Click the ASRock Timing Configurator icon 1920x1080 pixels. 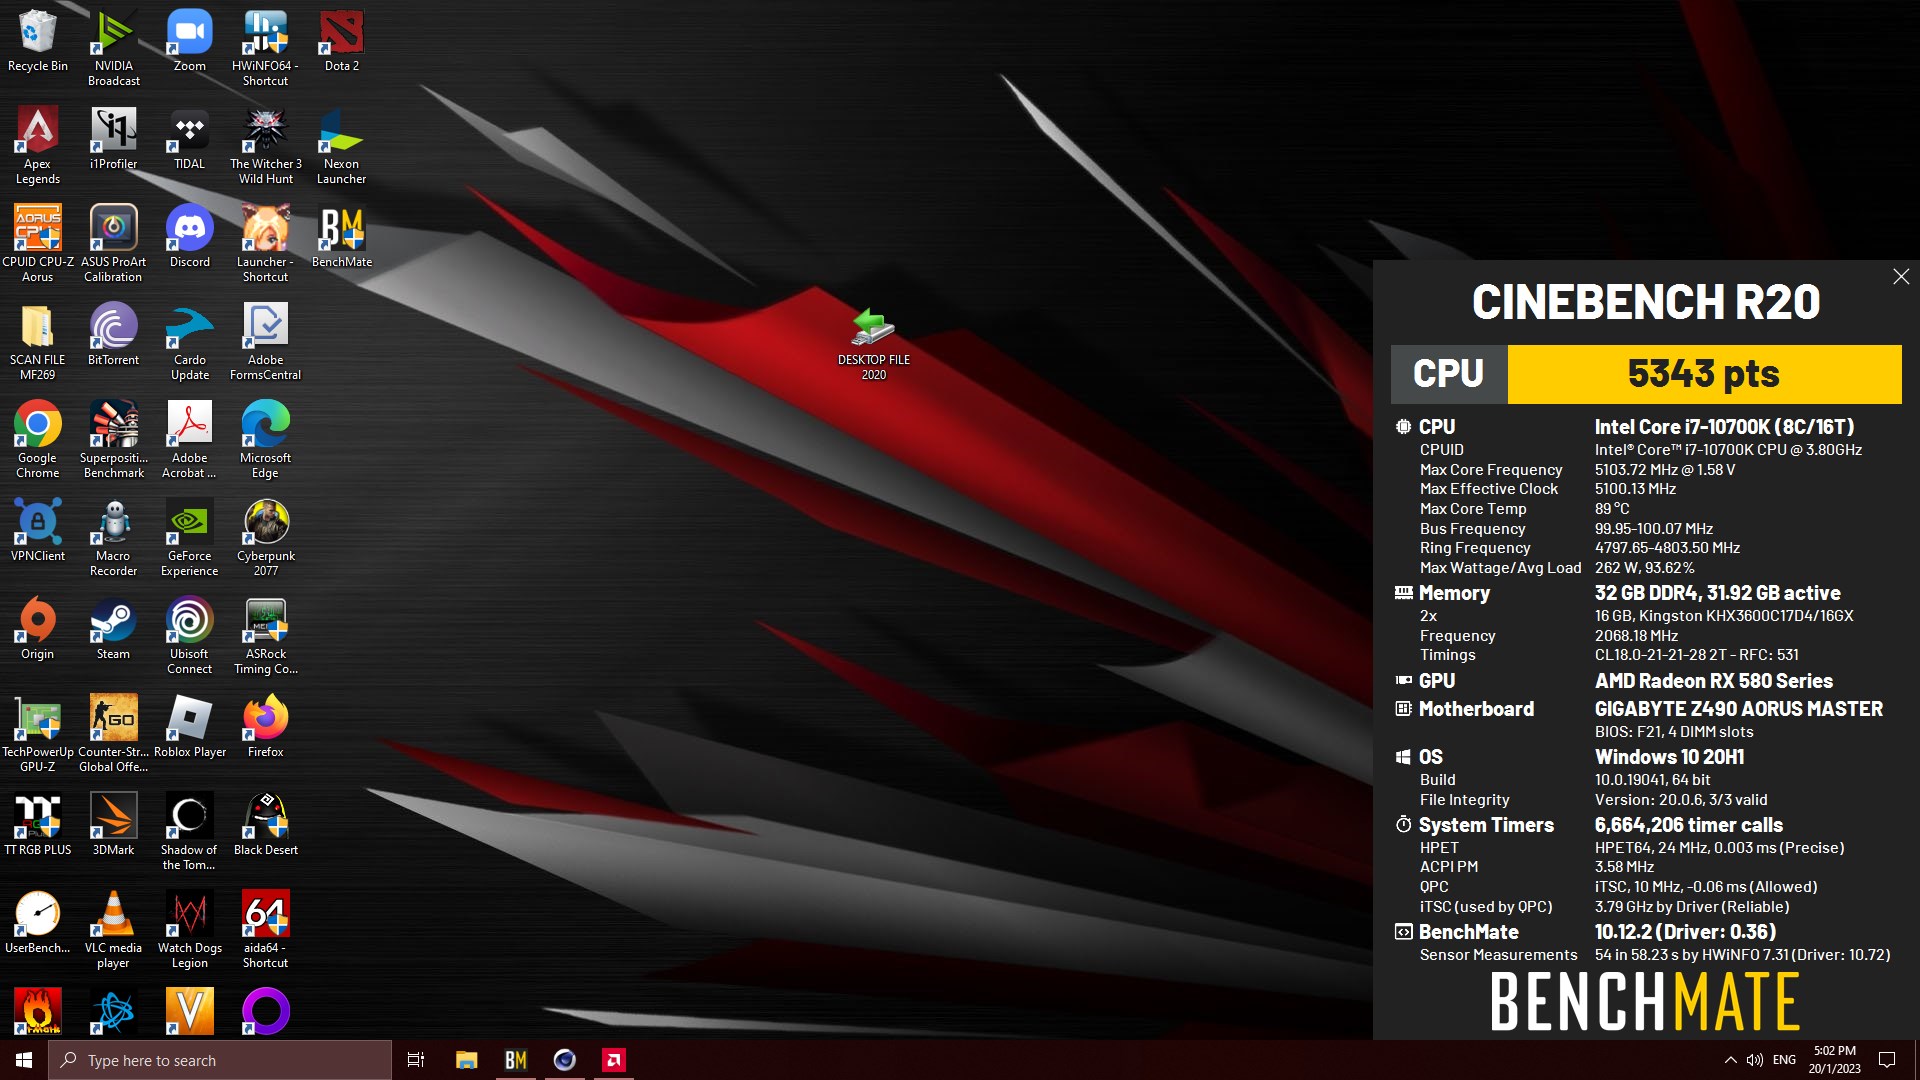coord(265,637)
